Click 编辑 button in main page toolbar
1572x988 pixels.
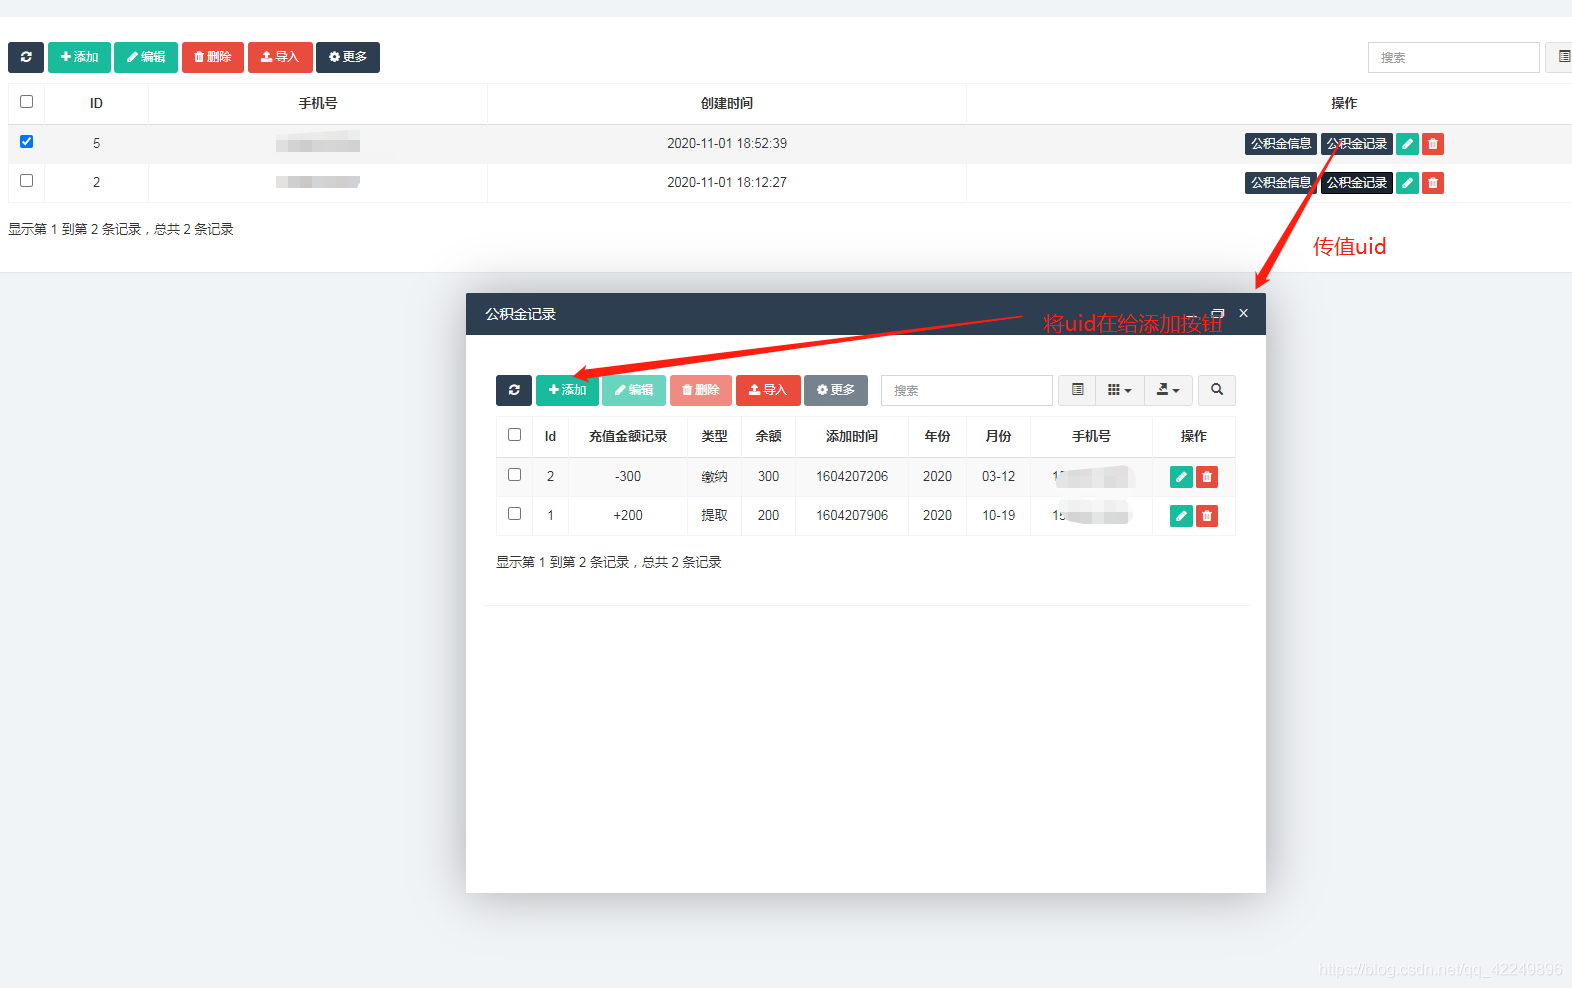click(x=146, y=57)
